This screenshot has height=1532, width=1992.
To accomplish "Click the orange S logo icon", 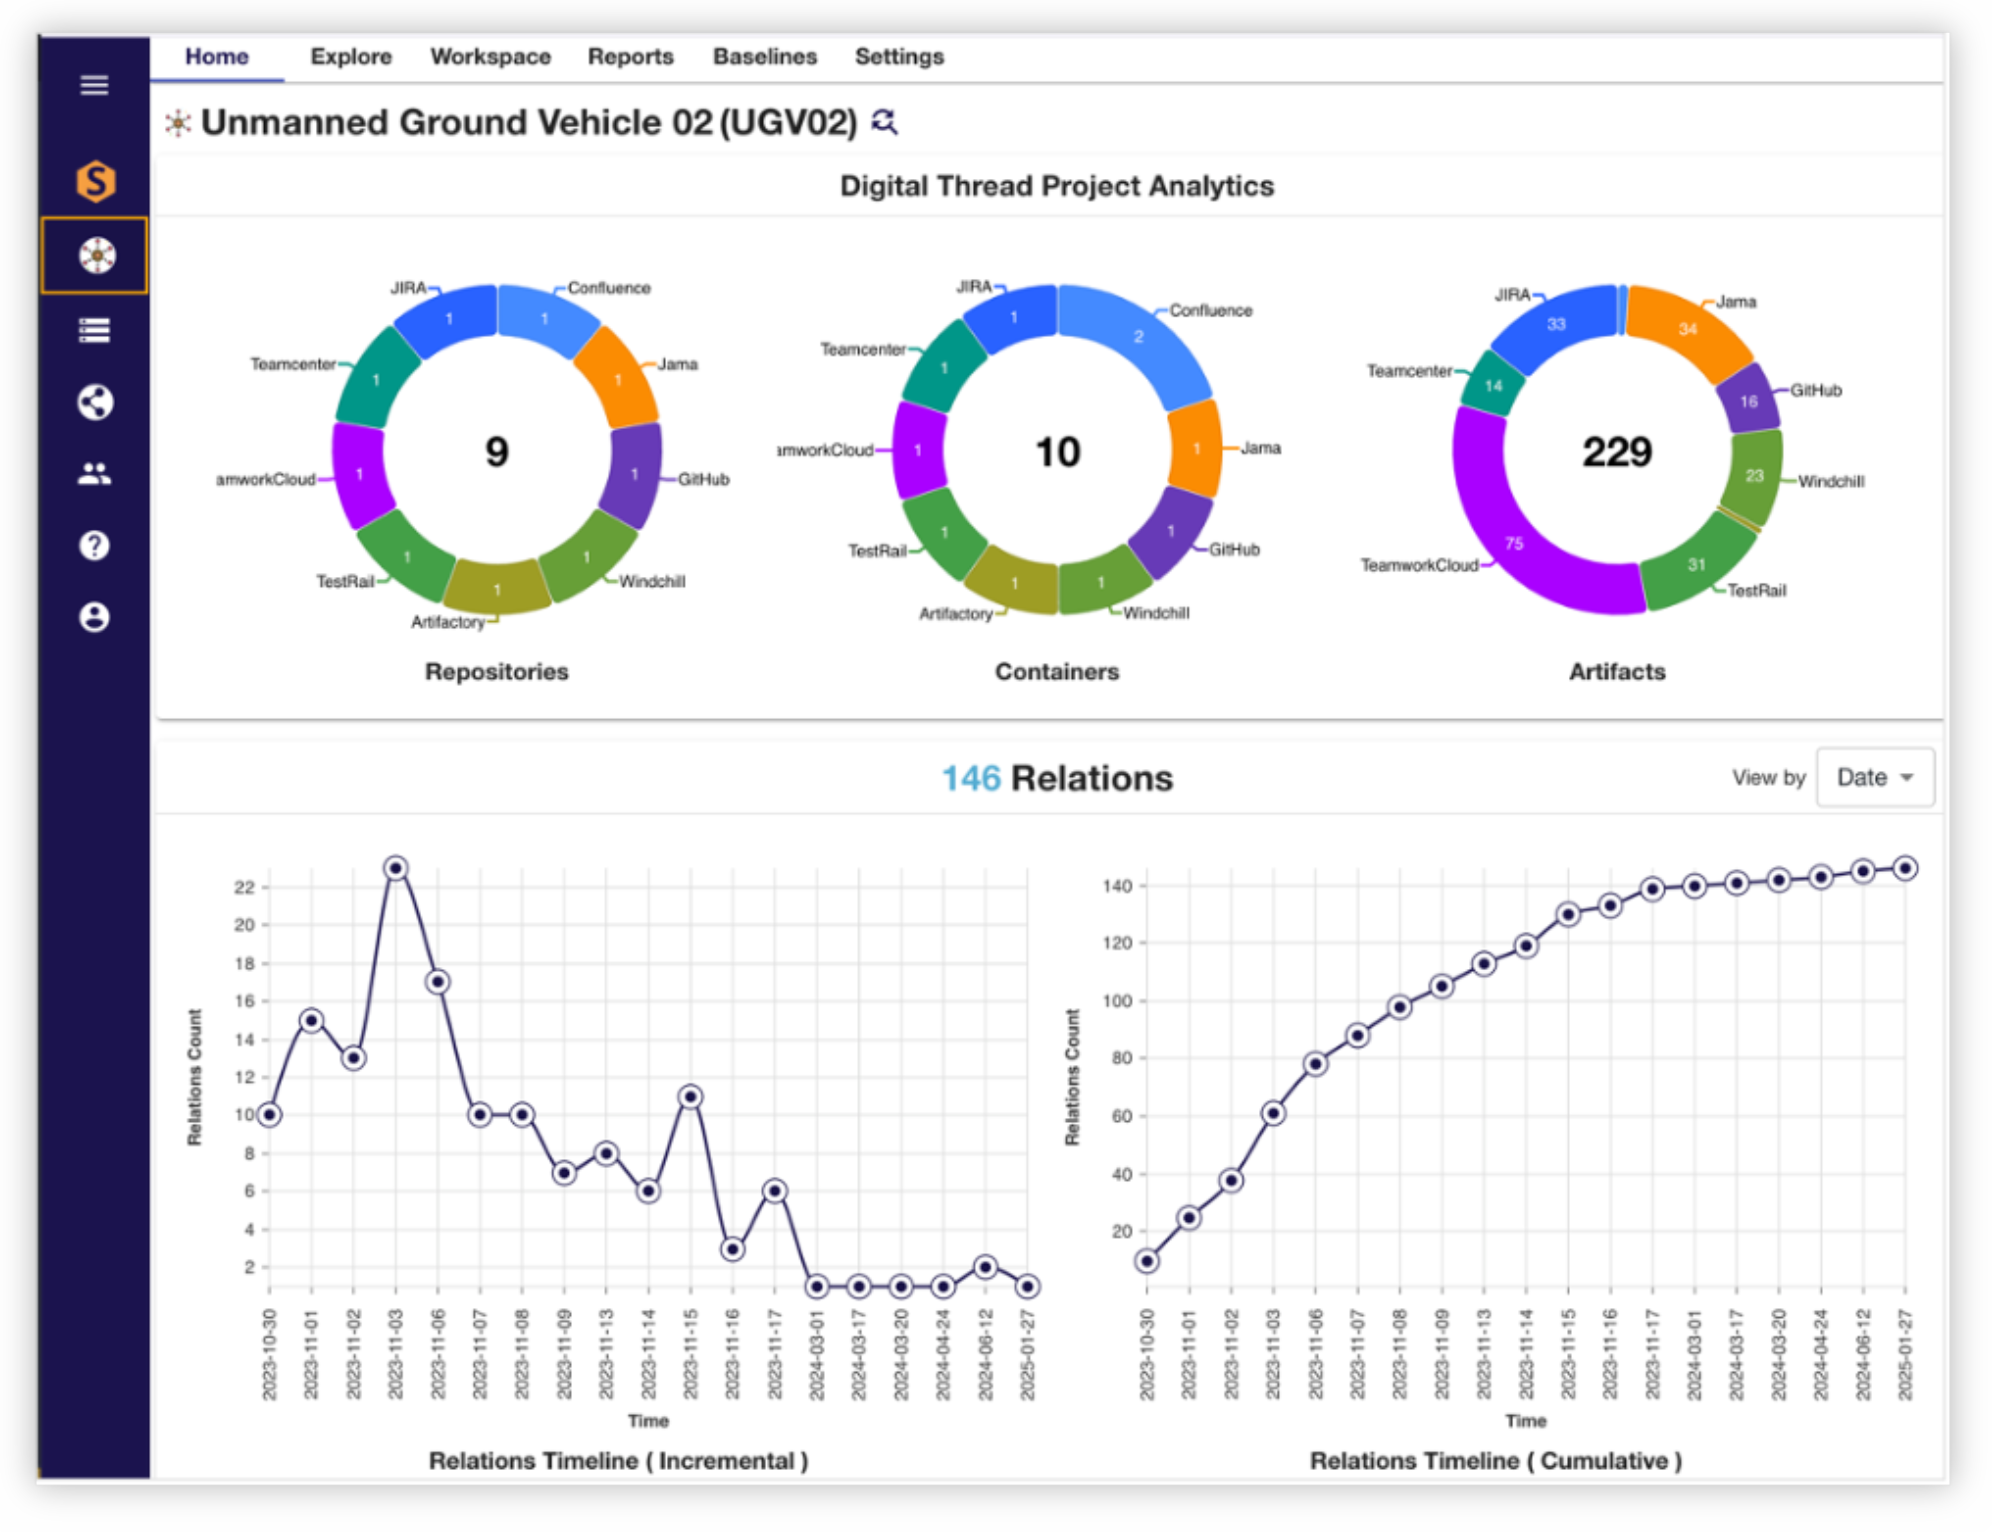I will tap(95, 181).
